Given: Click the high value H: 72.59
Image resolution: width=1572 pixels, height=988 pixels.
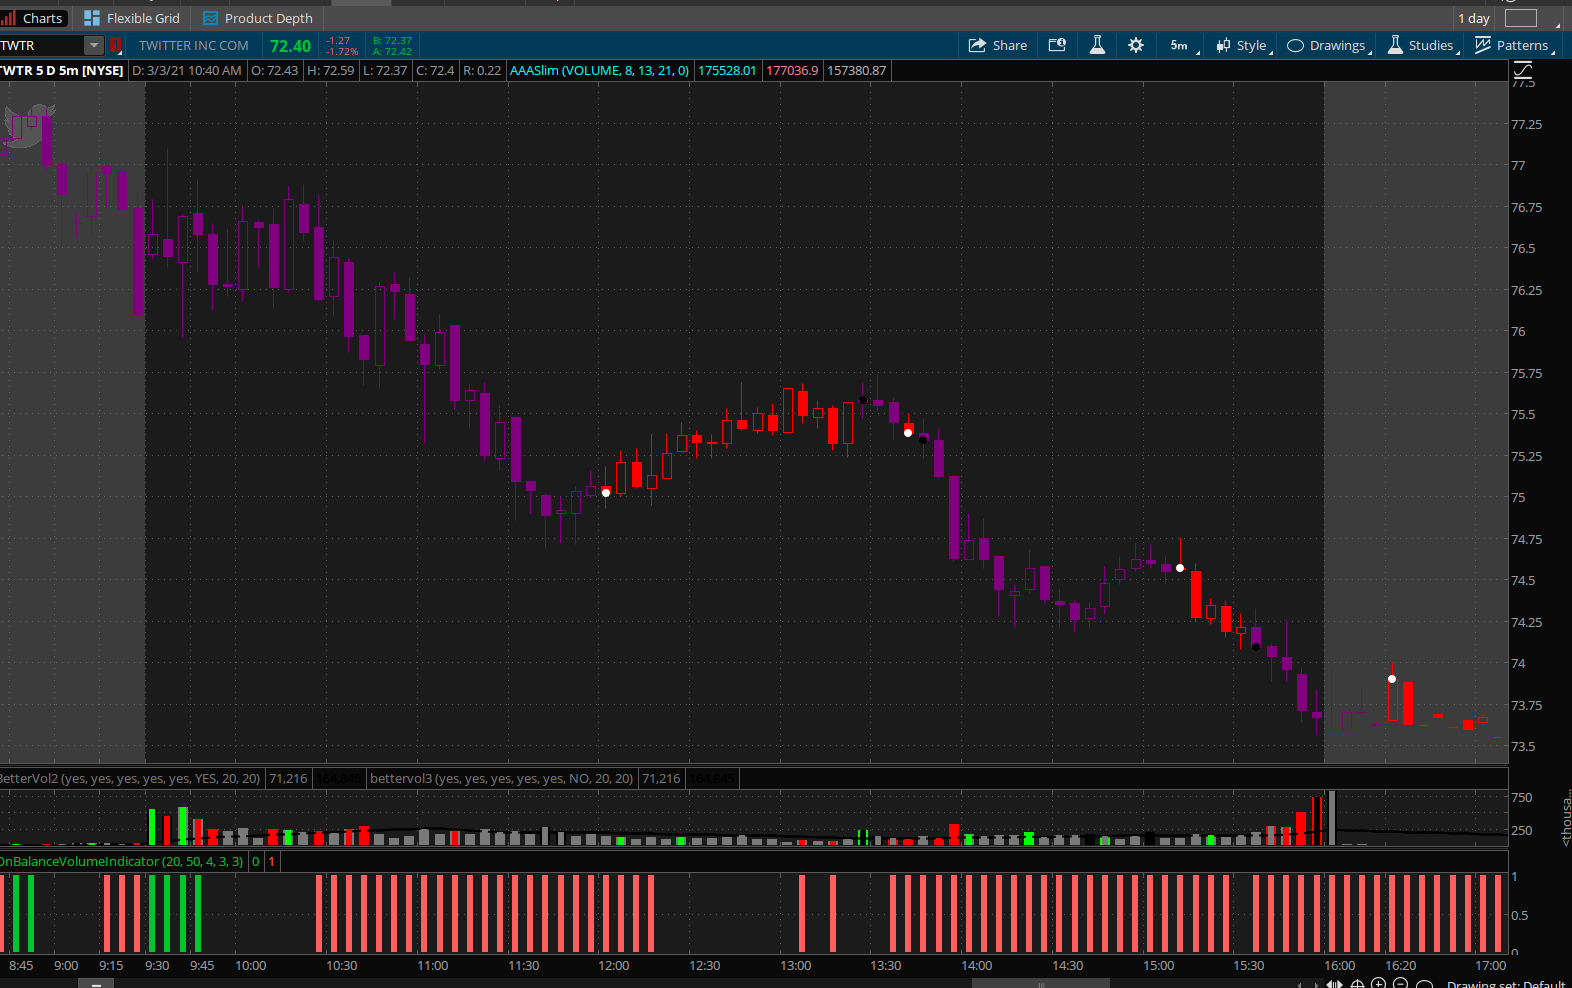Looking at the screenshot, I should coord(330,71).
